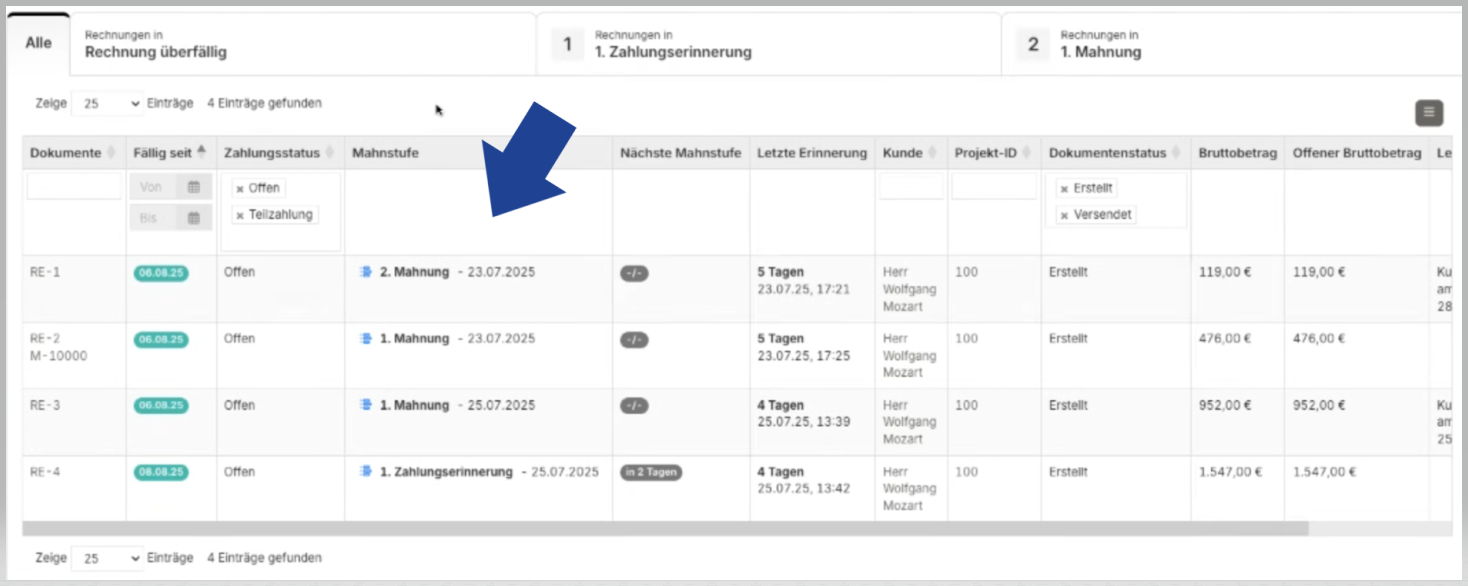Click the document icon beside 1. Zahlungserinnerung

366,472
